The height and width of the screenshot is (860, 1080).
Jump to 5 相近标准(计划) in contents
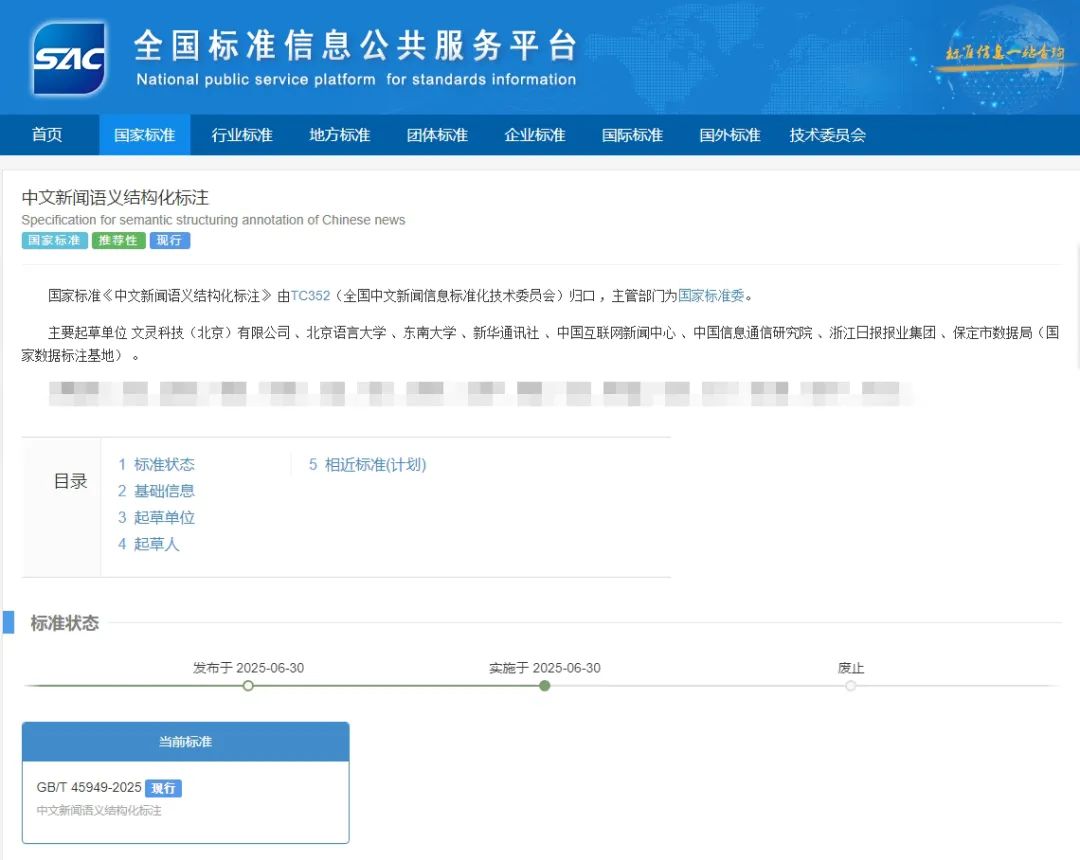pyautogui.click(x=367, y=464)
